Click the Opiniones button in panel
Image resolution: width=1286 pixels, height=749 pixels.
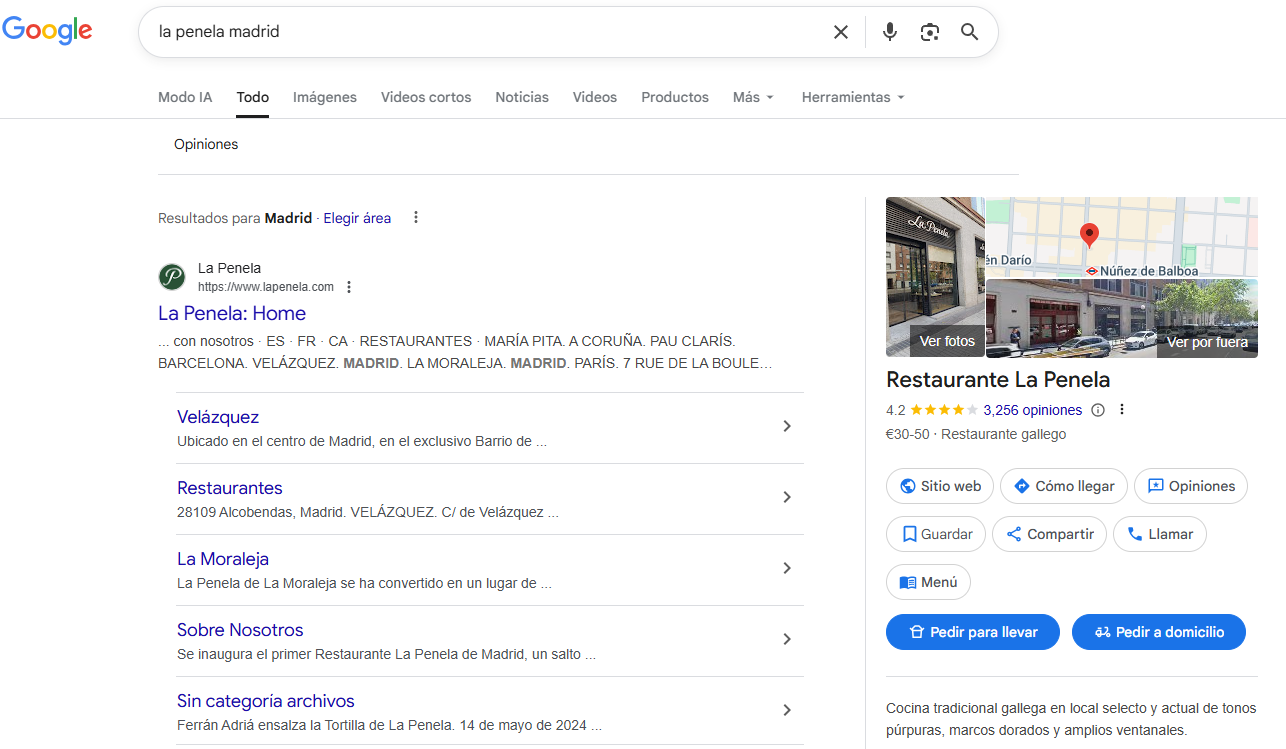1191,486
